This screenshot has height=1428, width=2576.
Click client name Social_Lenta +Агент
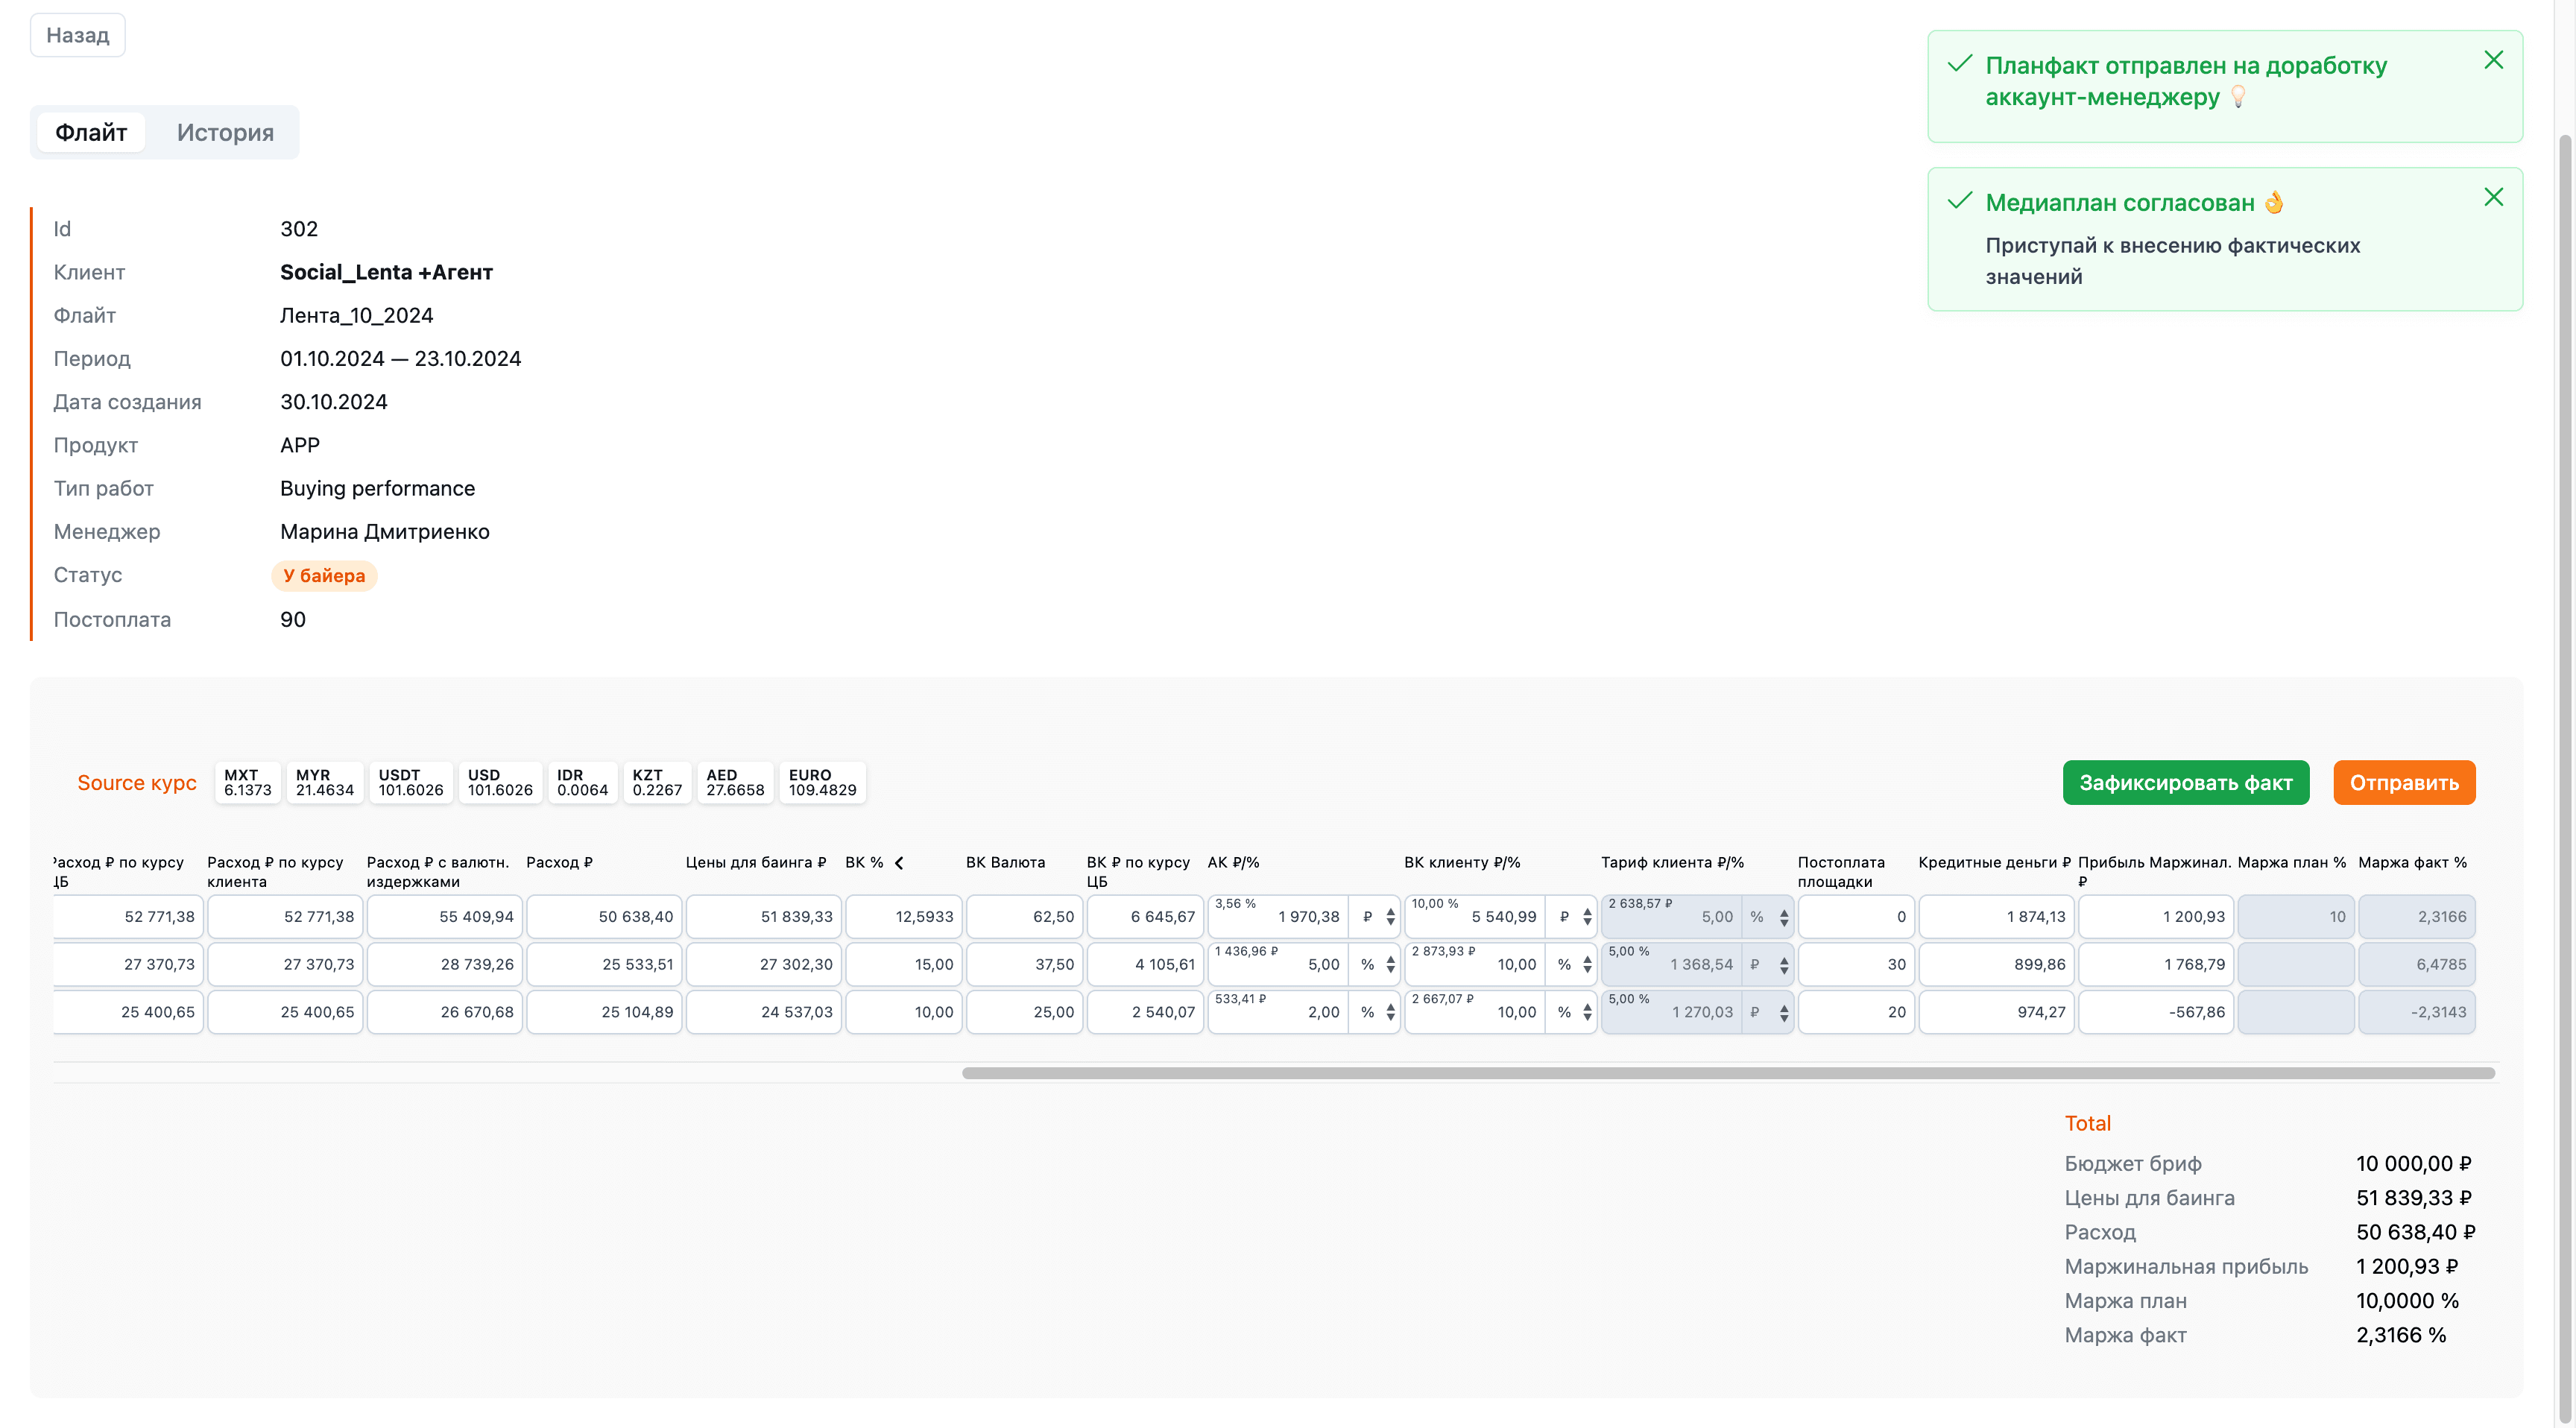point(386,272)
